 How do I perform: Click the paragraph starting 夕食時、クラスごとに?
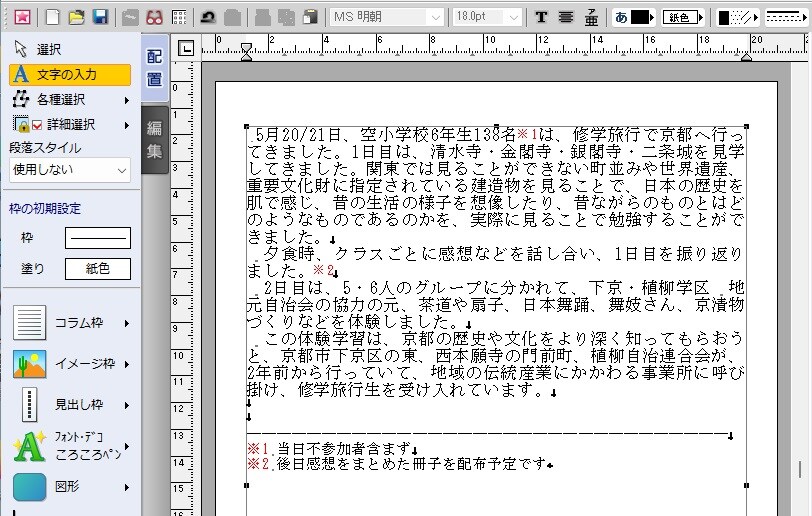tap(495, 262)
